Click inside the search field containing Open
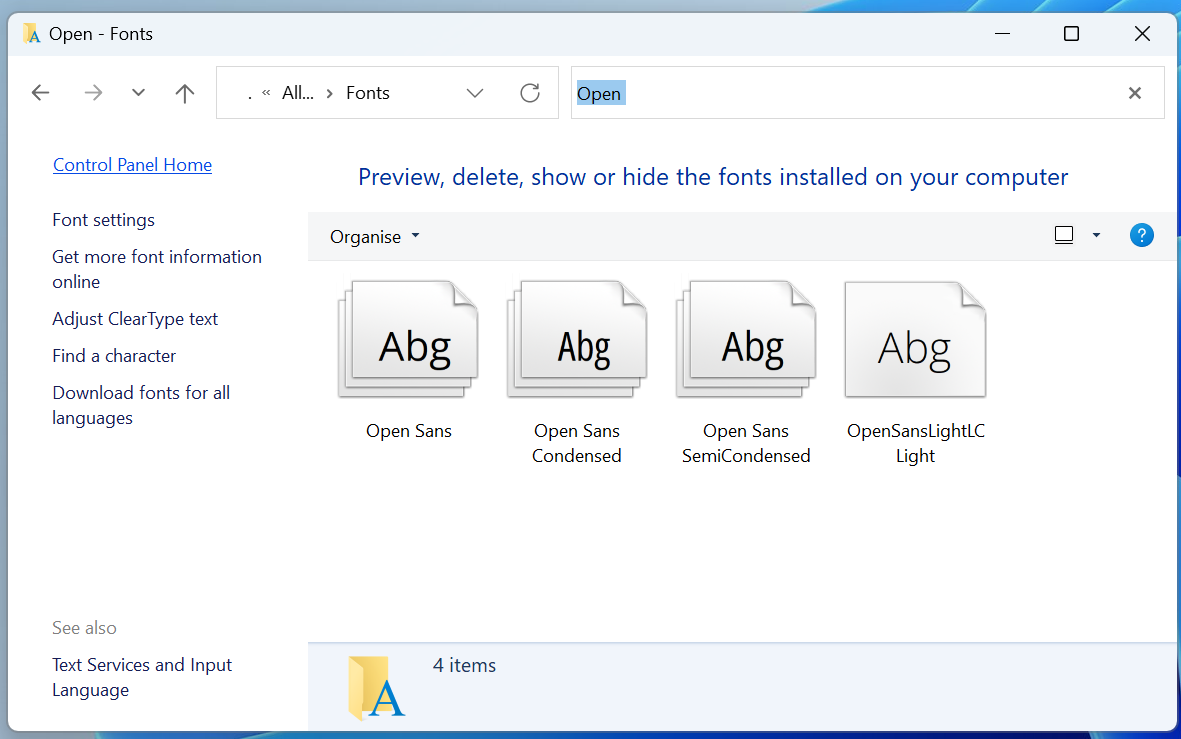The image size is (1181, 739). click(850, 93)
